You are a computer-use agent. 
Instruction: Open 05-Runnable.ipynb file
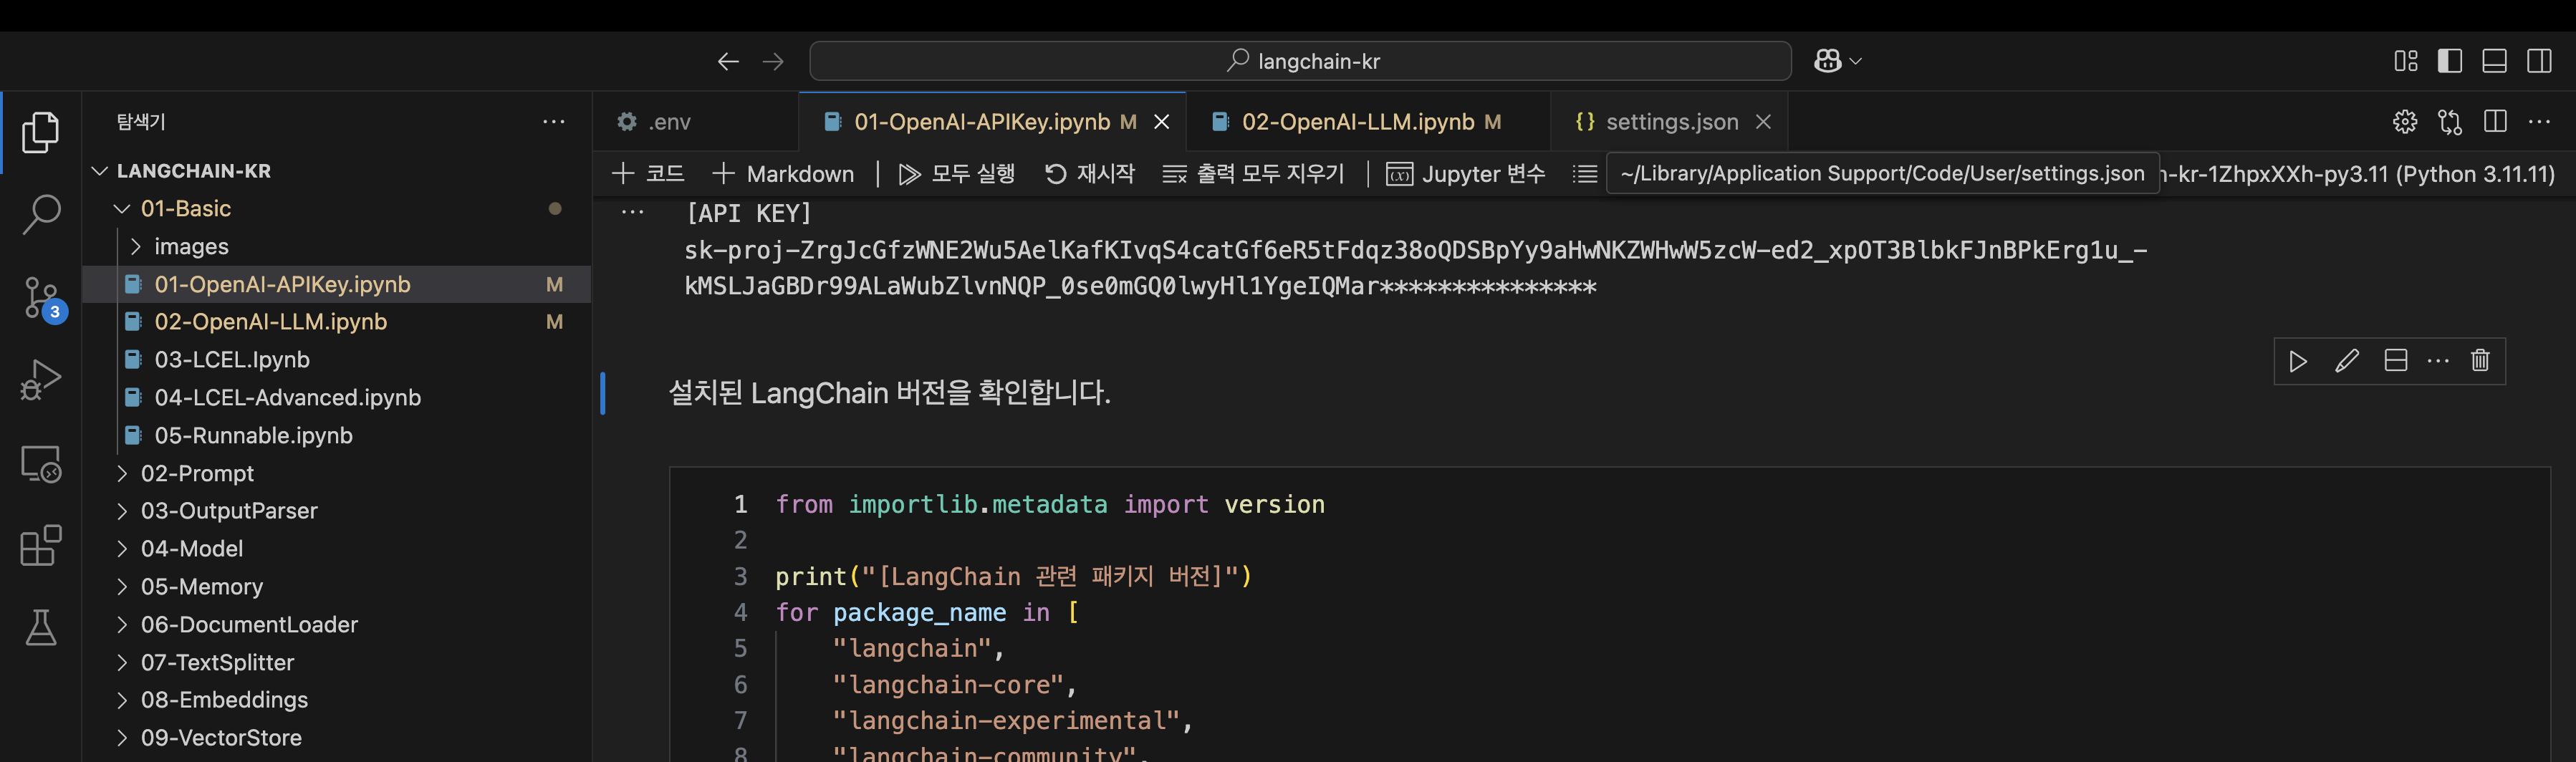pyautogui.click(x=336, y=436)
